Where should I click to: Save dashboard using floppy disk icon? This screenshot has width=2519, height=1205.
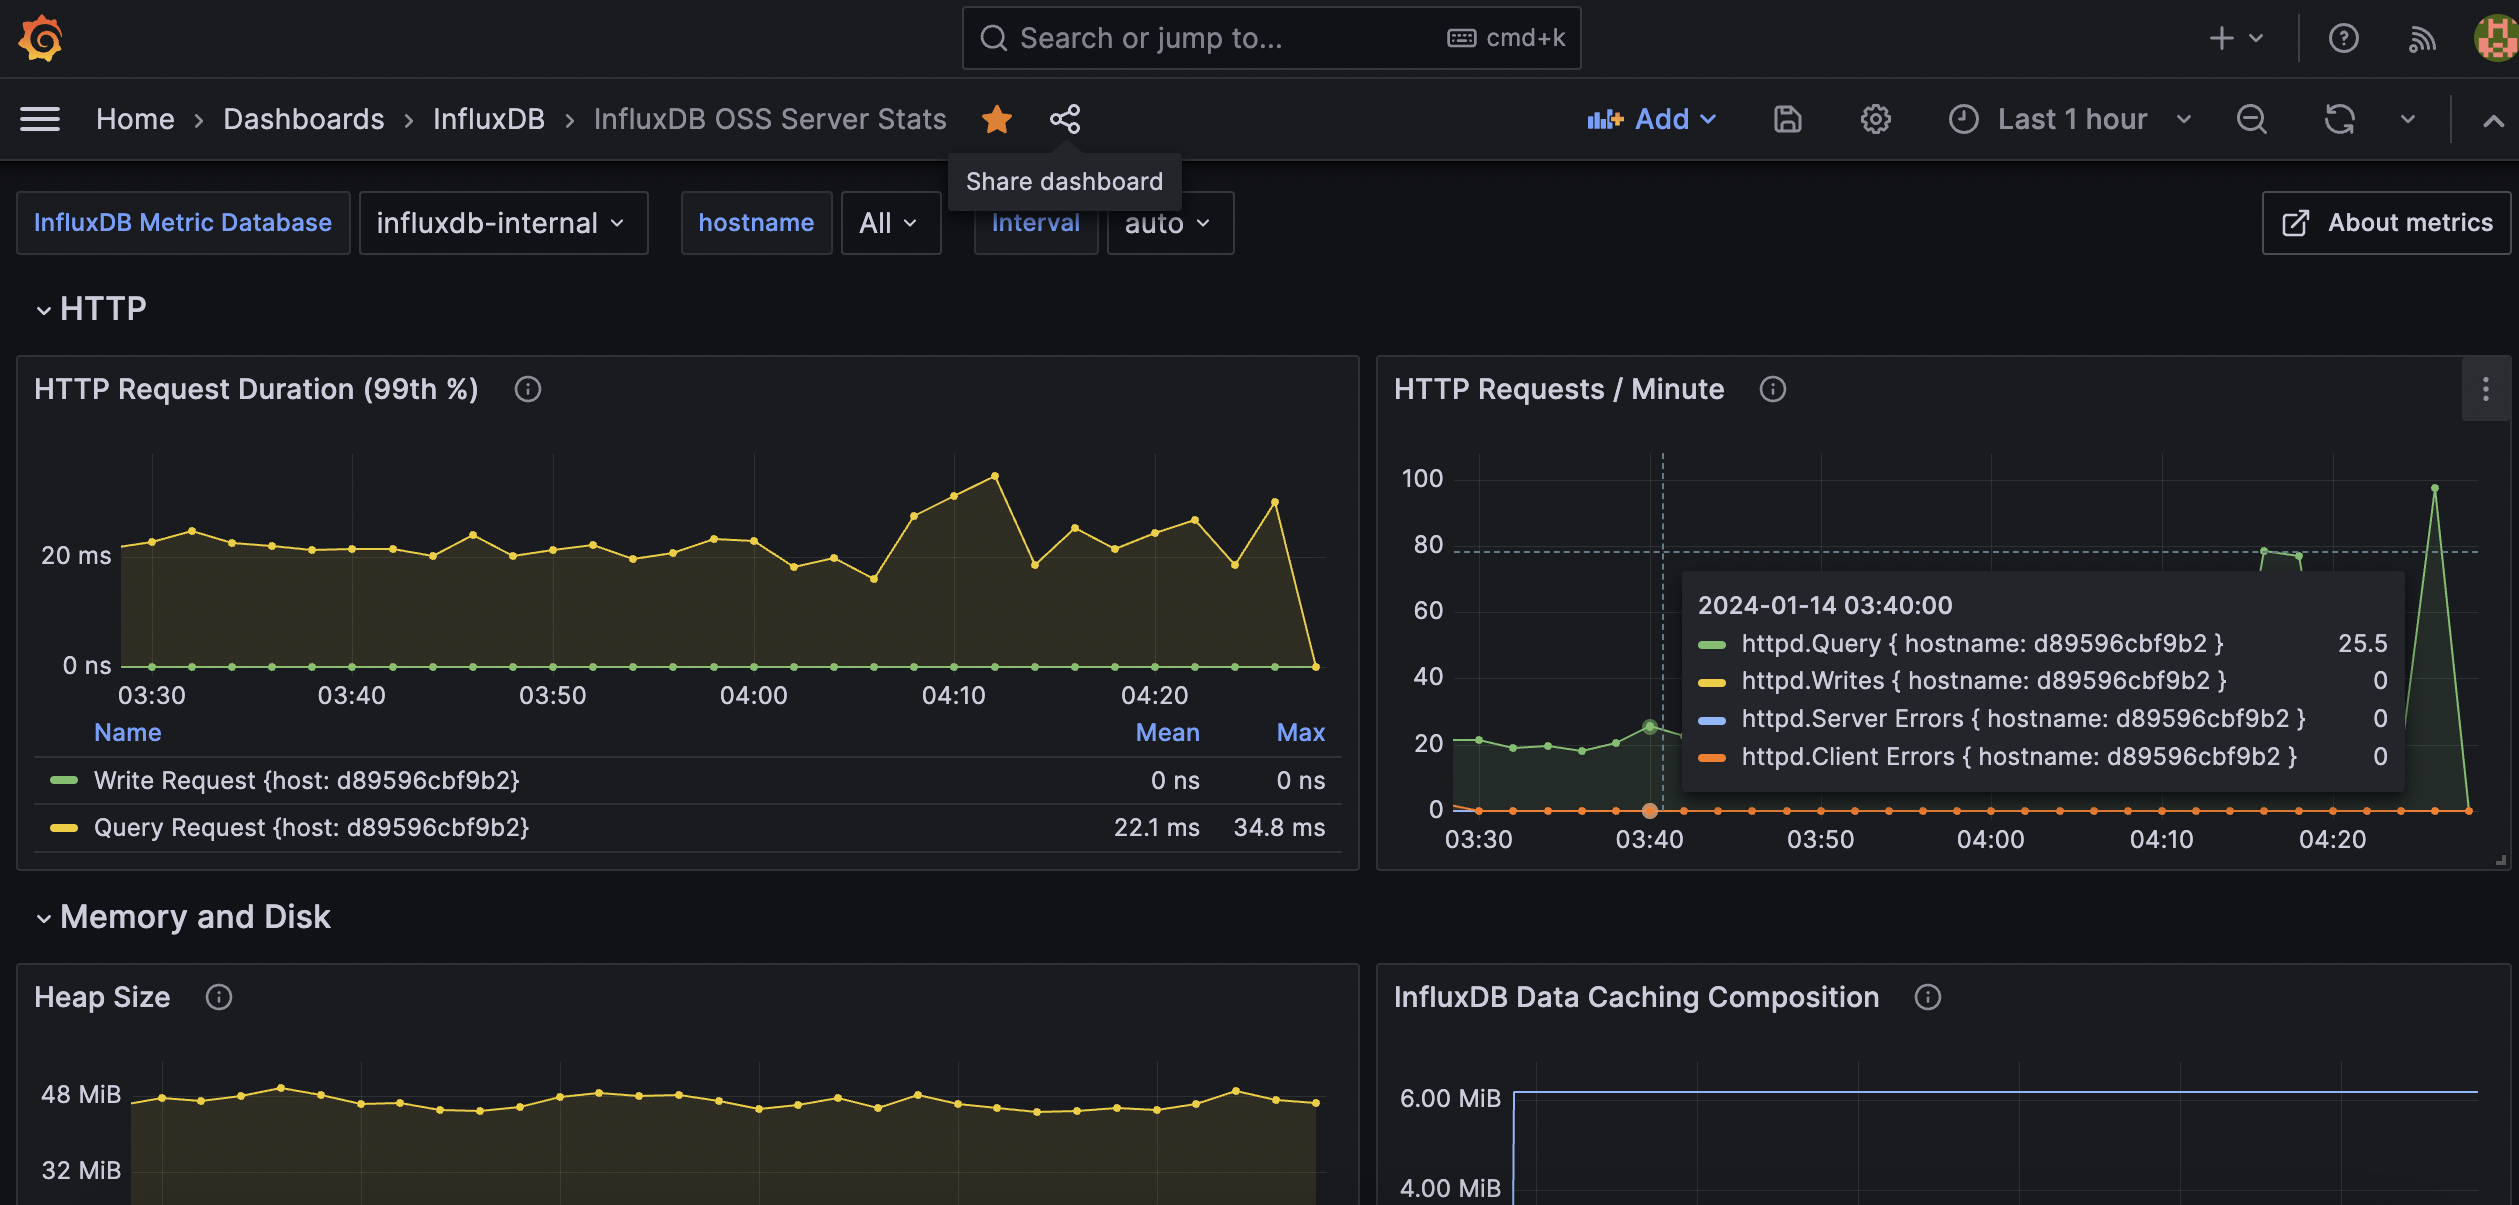coord(1787,119)
